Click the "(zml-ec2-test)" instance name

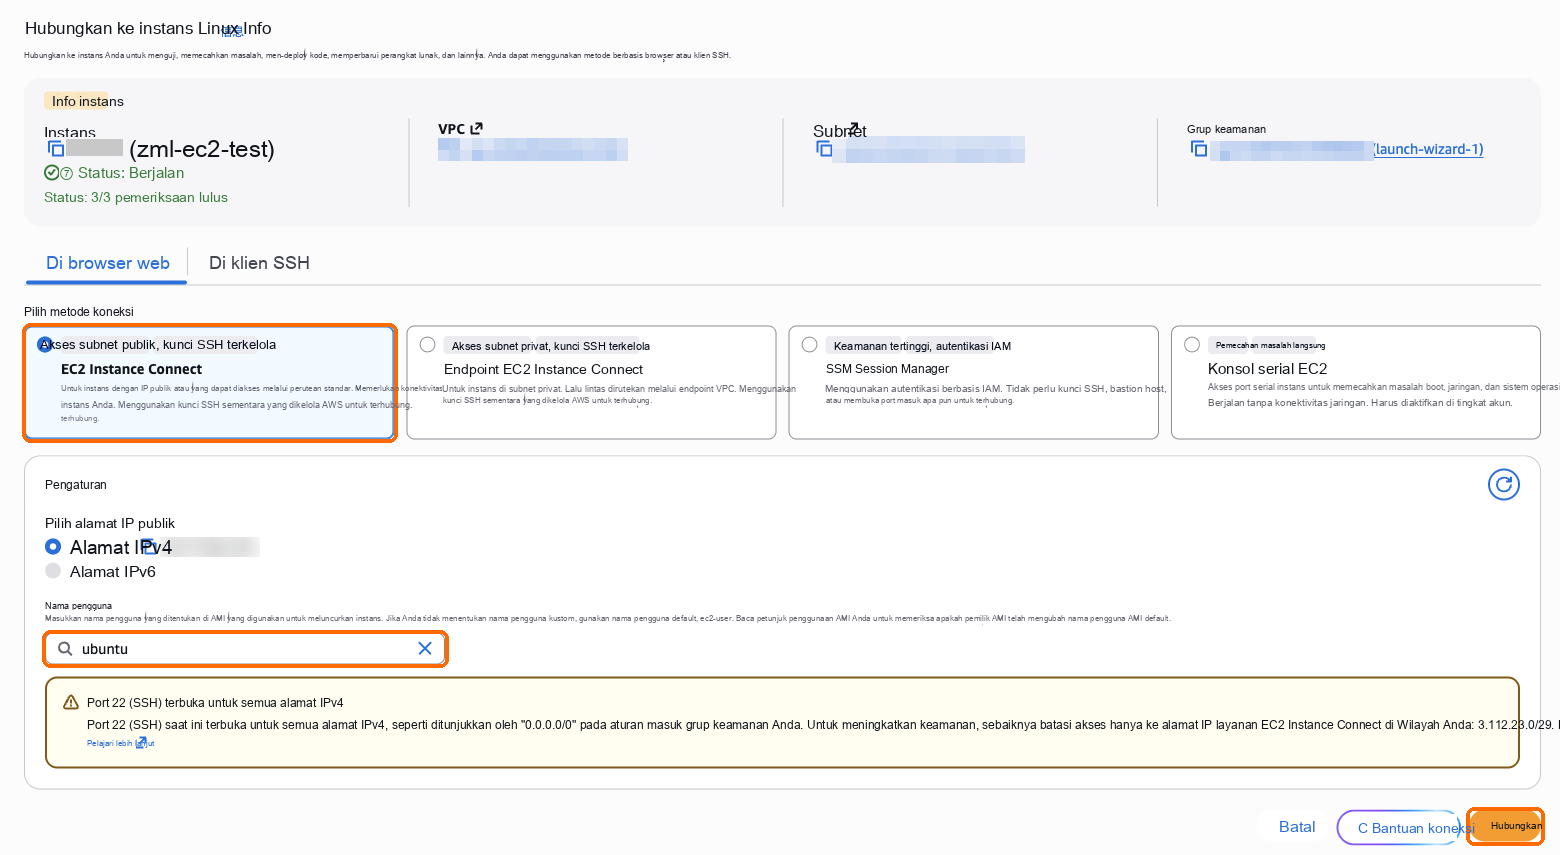pyautogui.click(x=202, y=149)
